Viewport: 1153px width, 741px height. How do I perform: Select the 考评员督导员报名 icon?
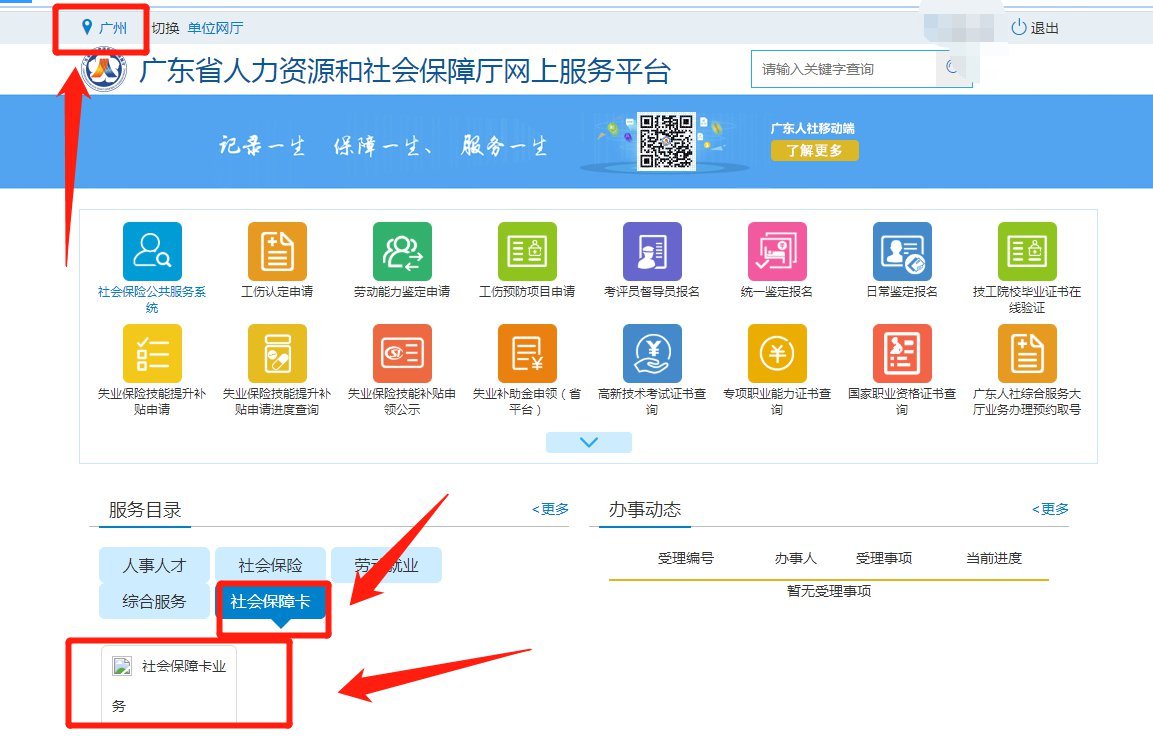point(652,252)
